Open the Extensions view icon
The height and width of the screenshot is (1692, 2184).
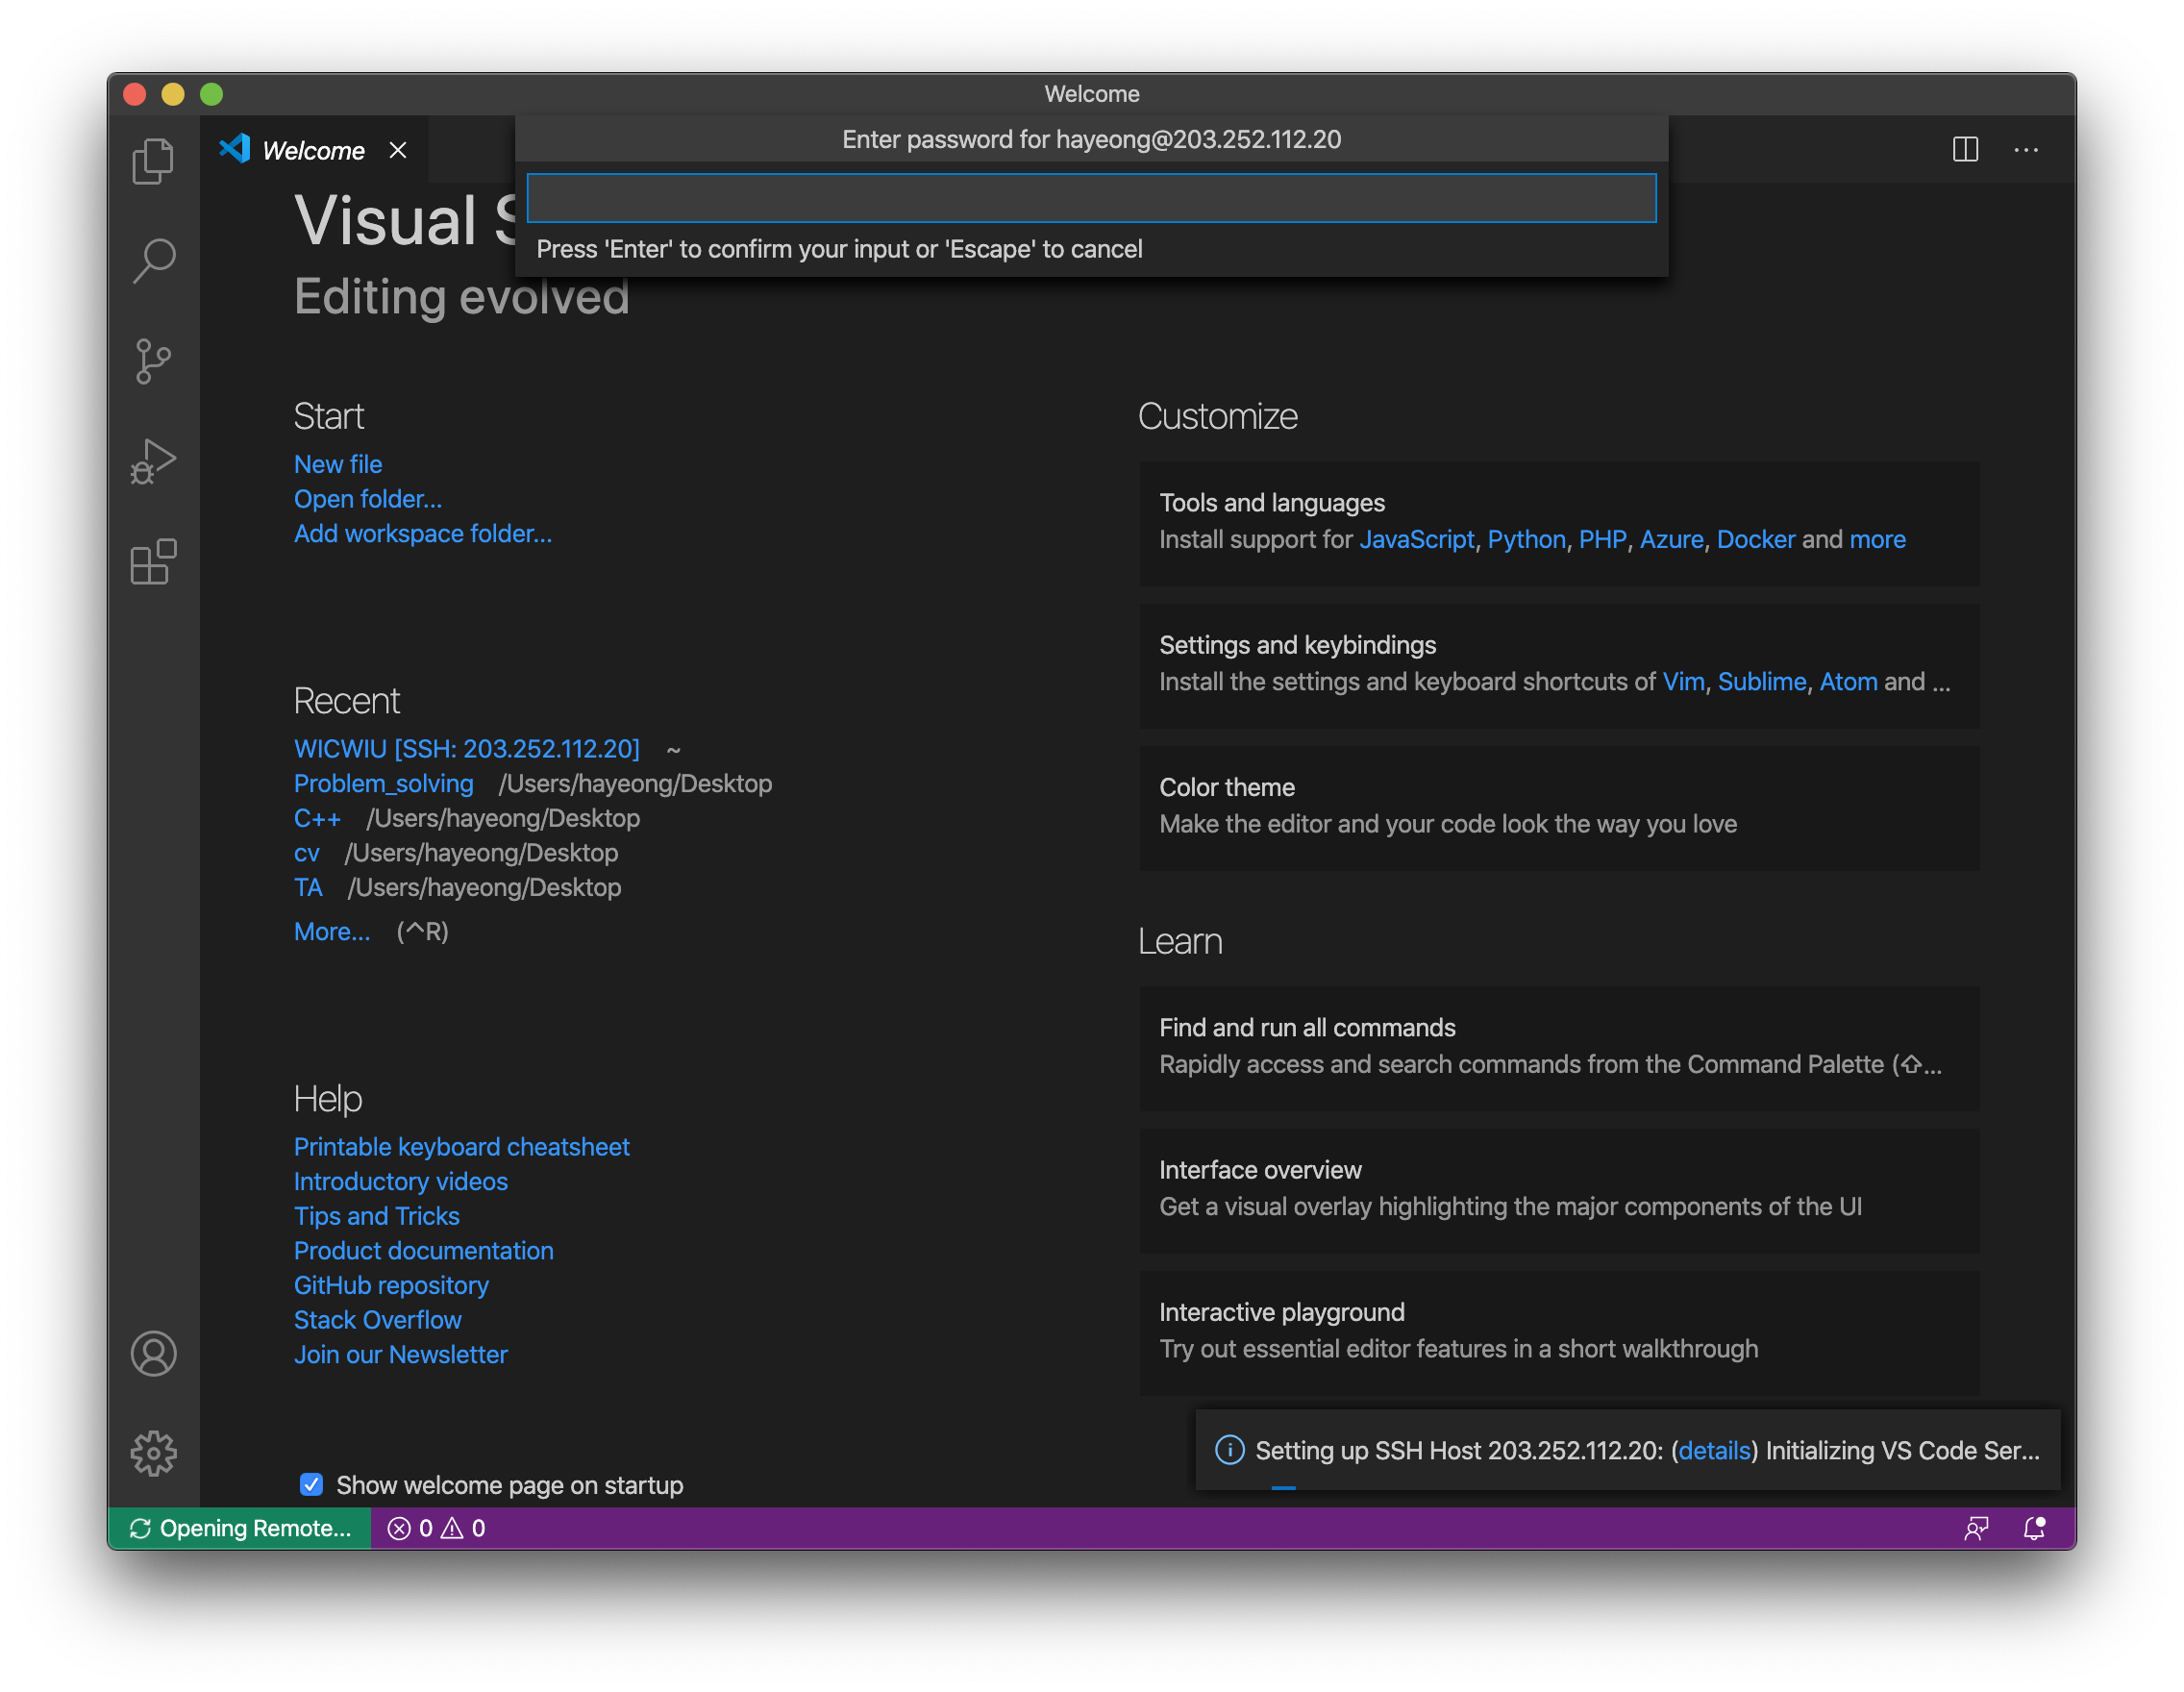[153, 562]
